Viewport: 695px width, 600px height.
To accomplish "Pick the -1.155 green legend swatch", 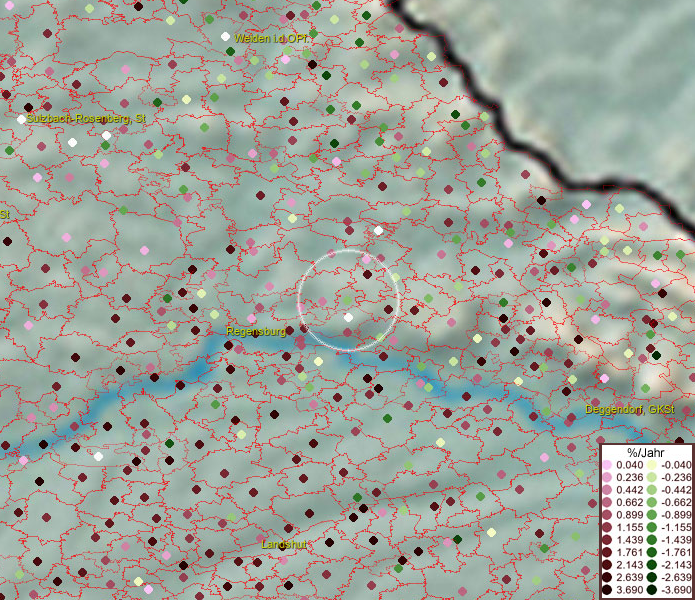I will point(651,527).
